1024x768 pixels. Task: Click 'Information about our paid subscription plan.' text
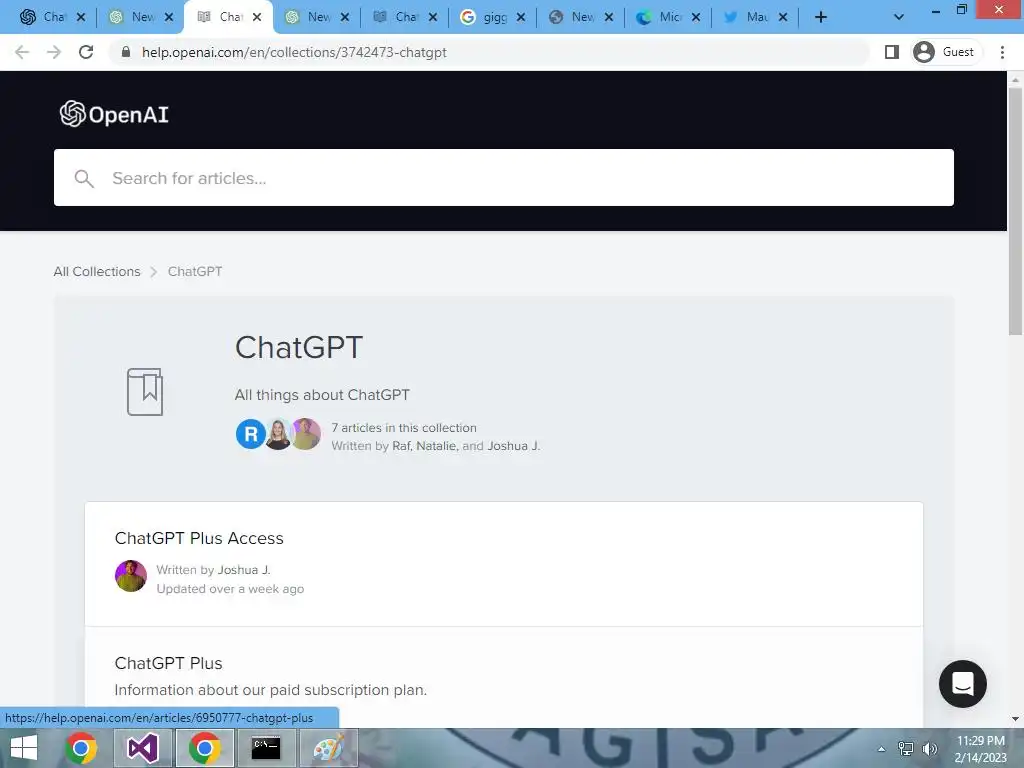[x=270, y=690]
